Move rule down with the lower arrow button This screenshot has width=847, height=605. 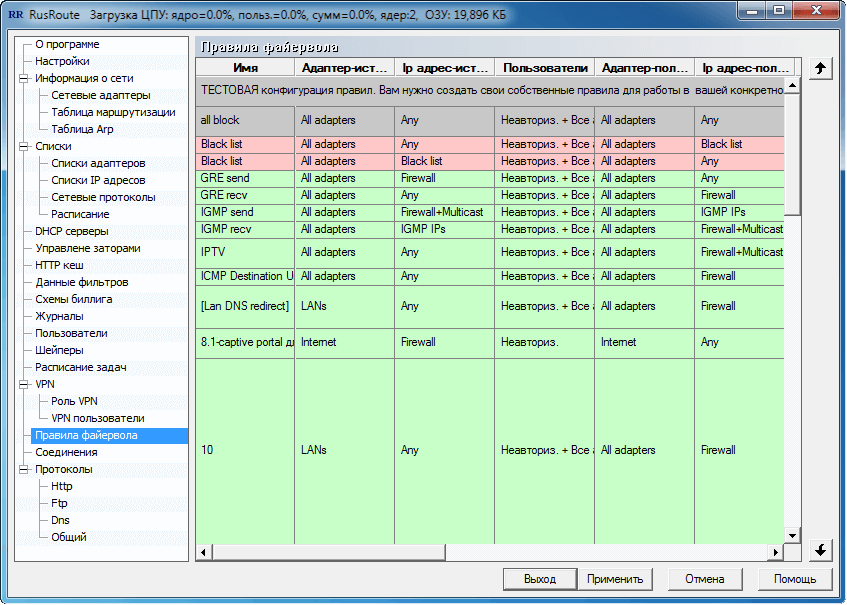click(x=820, y=550)
